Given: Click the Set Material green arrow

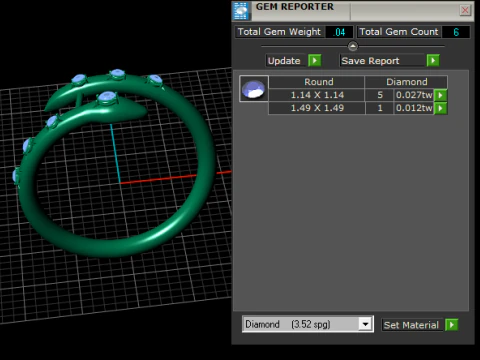Looking at the screenshot, I should (x=452, y=325).
